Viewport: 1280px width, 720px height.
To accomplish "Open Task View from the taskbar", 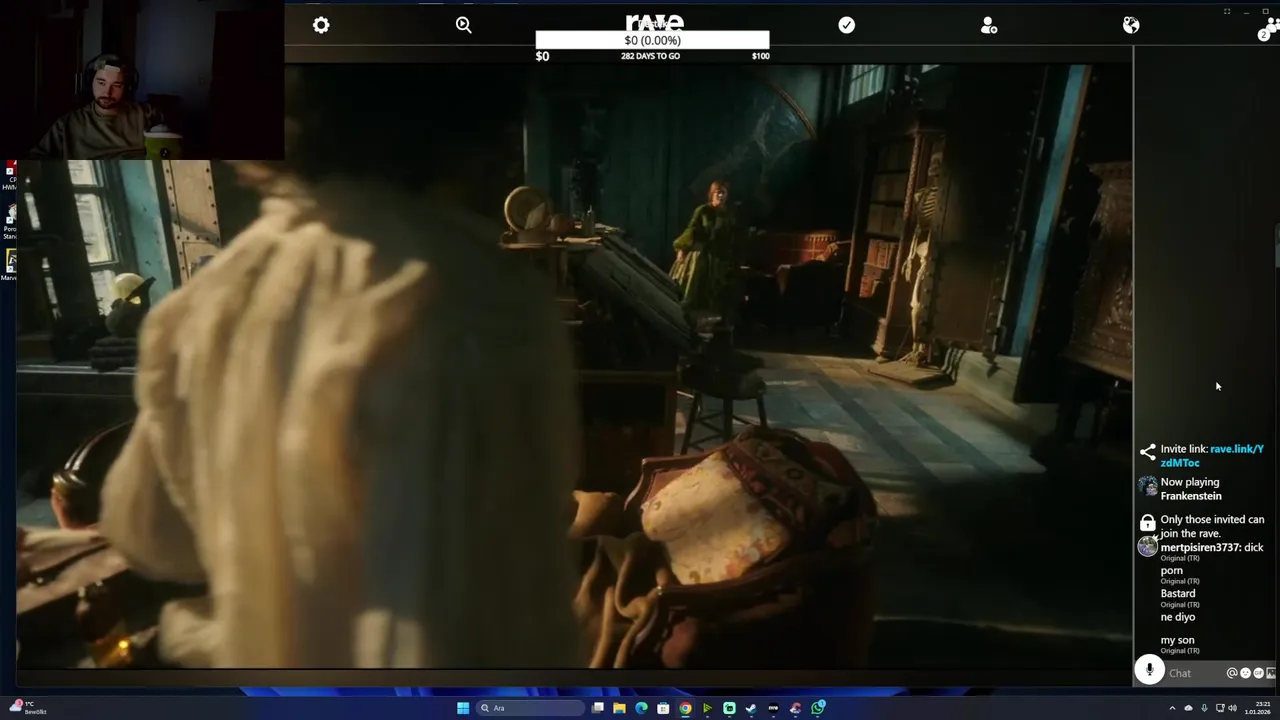I will coord(598,708).
